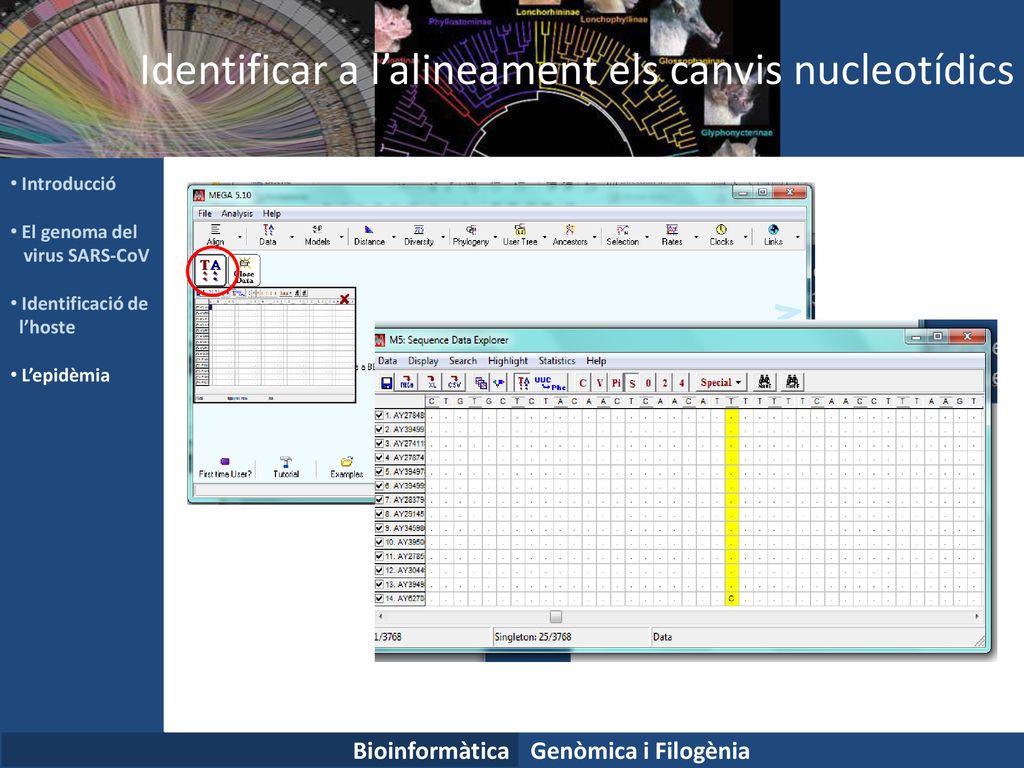Click the Close Data button
The image size is (1024, 768).
pos(244,270)
